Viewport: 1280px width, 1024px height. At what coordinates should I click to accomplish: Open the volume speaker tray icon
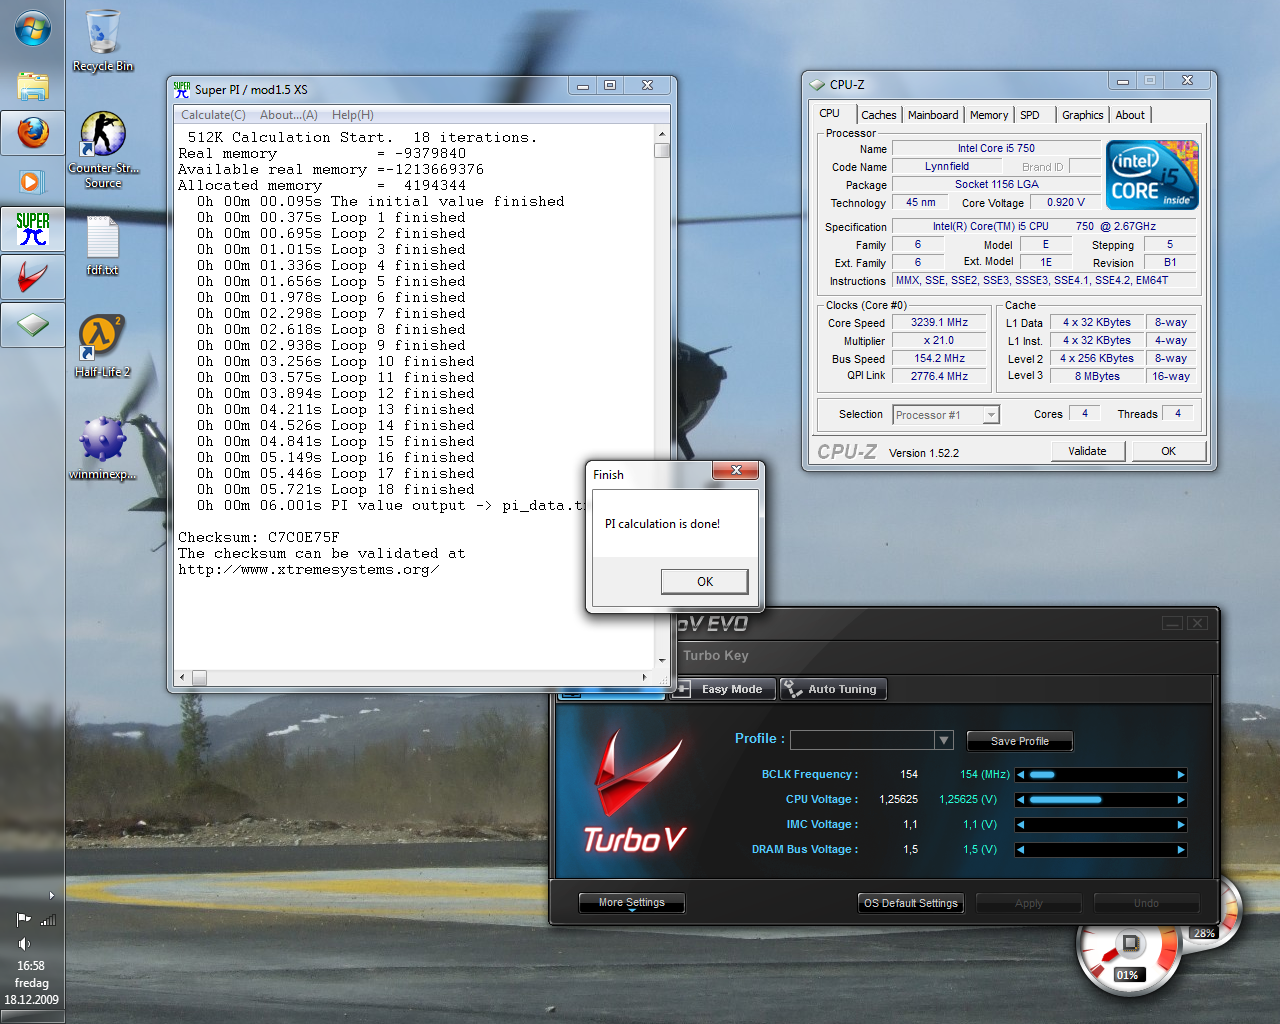point(23,944)
